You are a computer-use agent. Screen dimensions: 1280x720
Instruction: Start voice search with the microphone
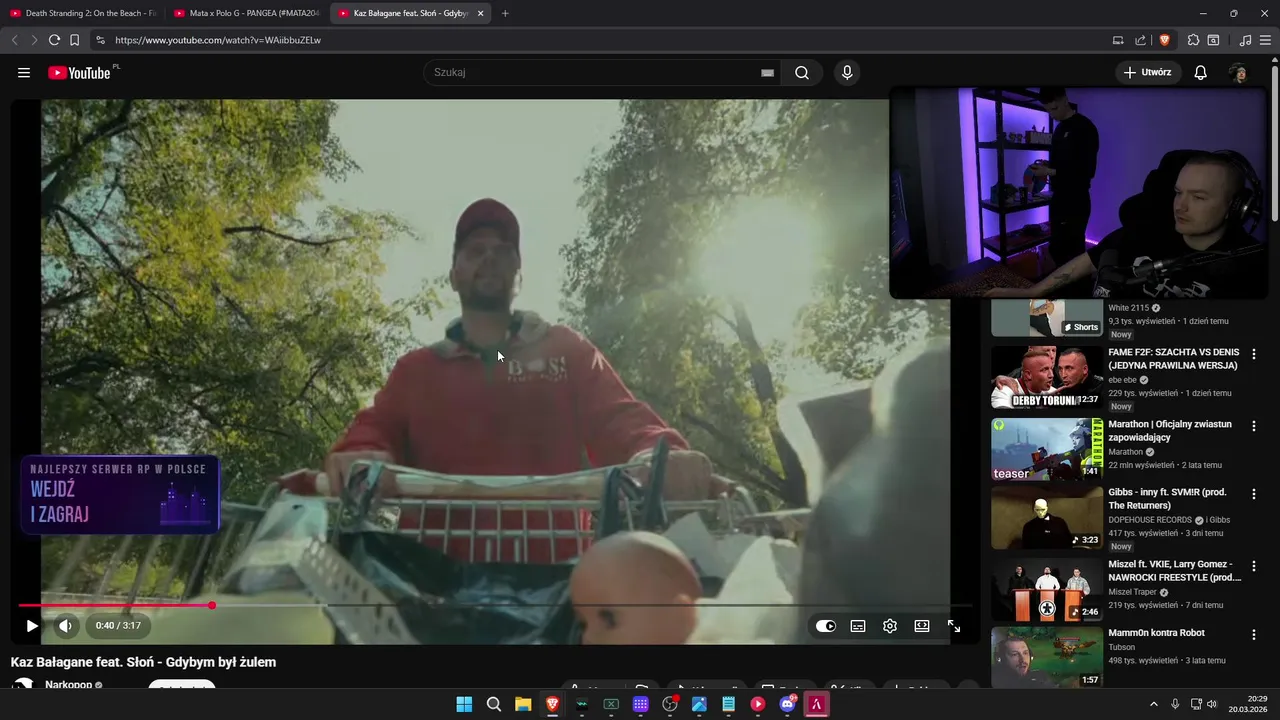click(847, 72)
